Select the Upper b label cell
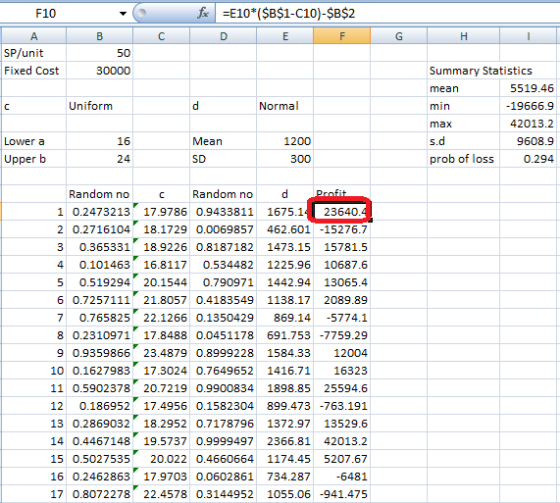 tap(34, 159)
